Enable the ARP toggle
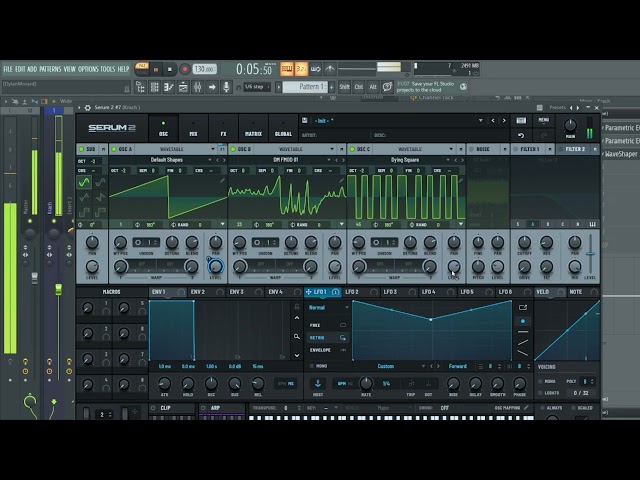This screenshot has height=480, width=640. coord(203,408)
